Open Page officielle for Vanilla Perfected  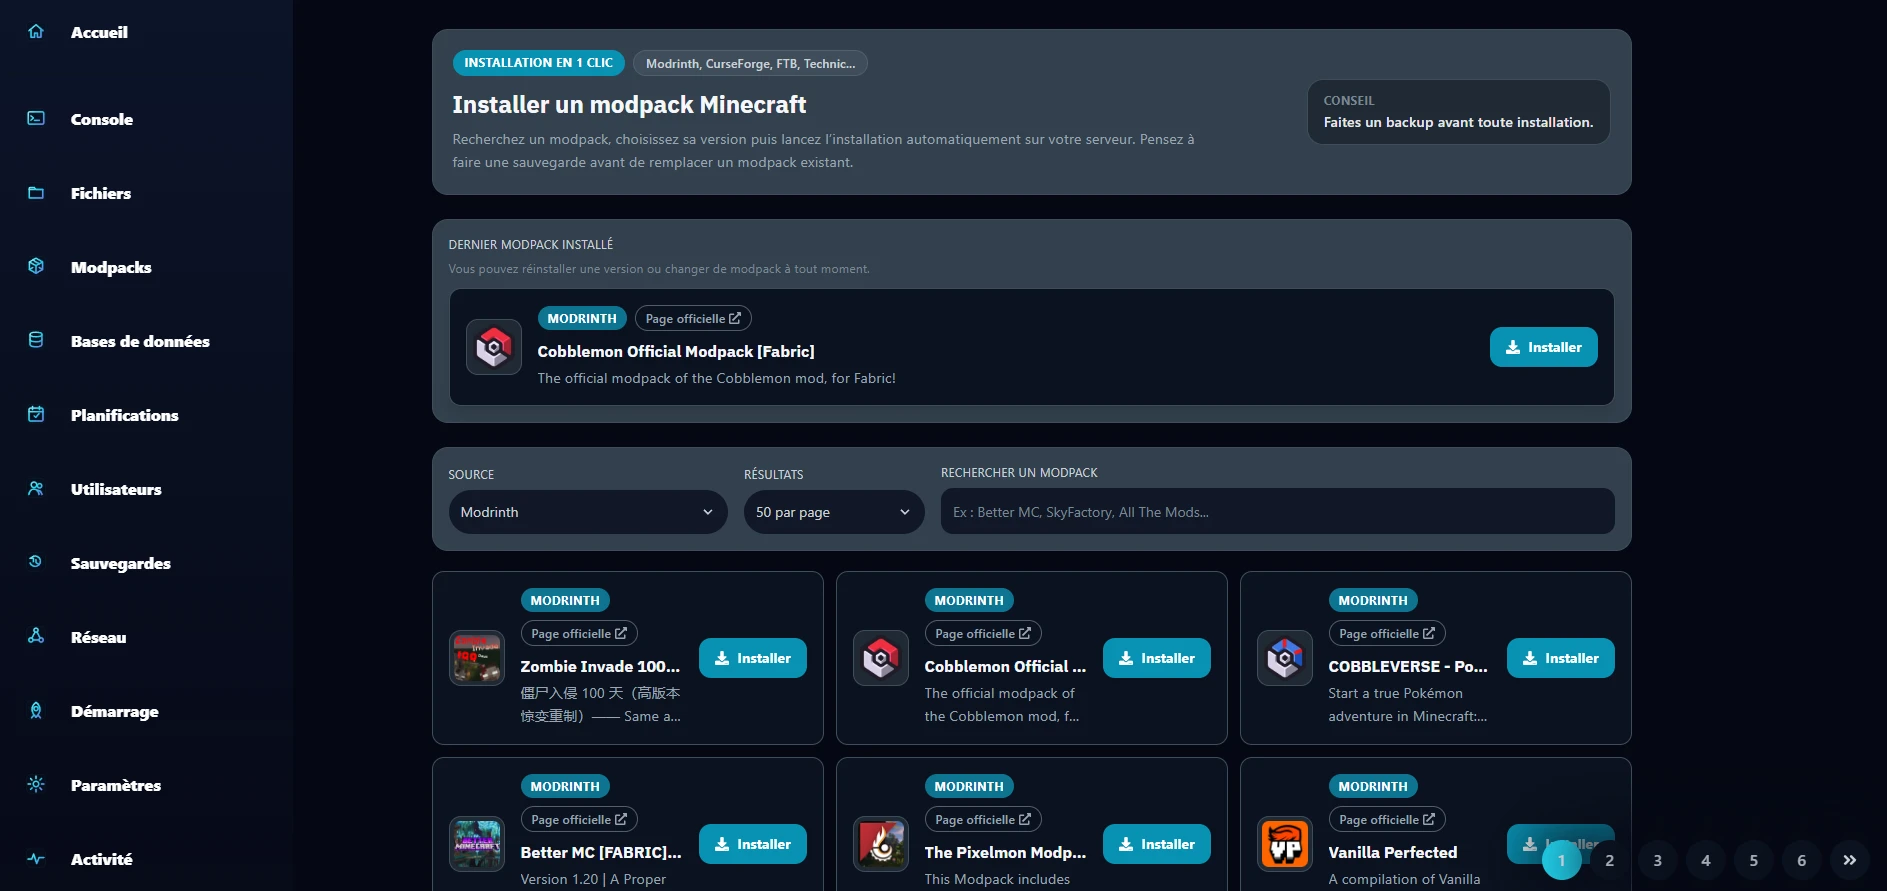coord(1387,819)
